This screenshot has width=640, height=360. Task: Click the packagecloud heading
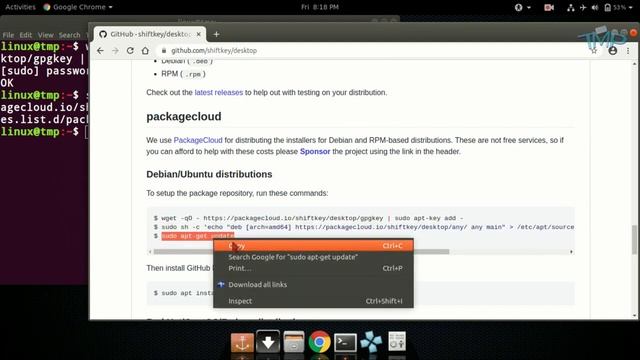(184, 117)
